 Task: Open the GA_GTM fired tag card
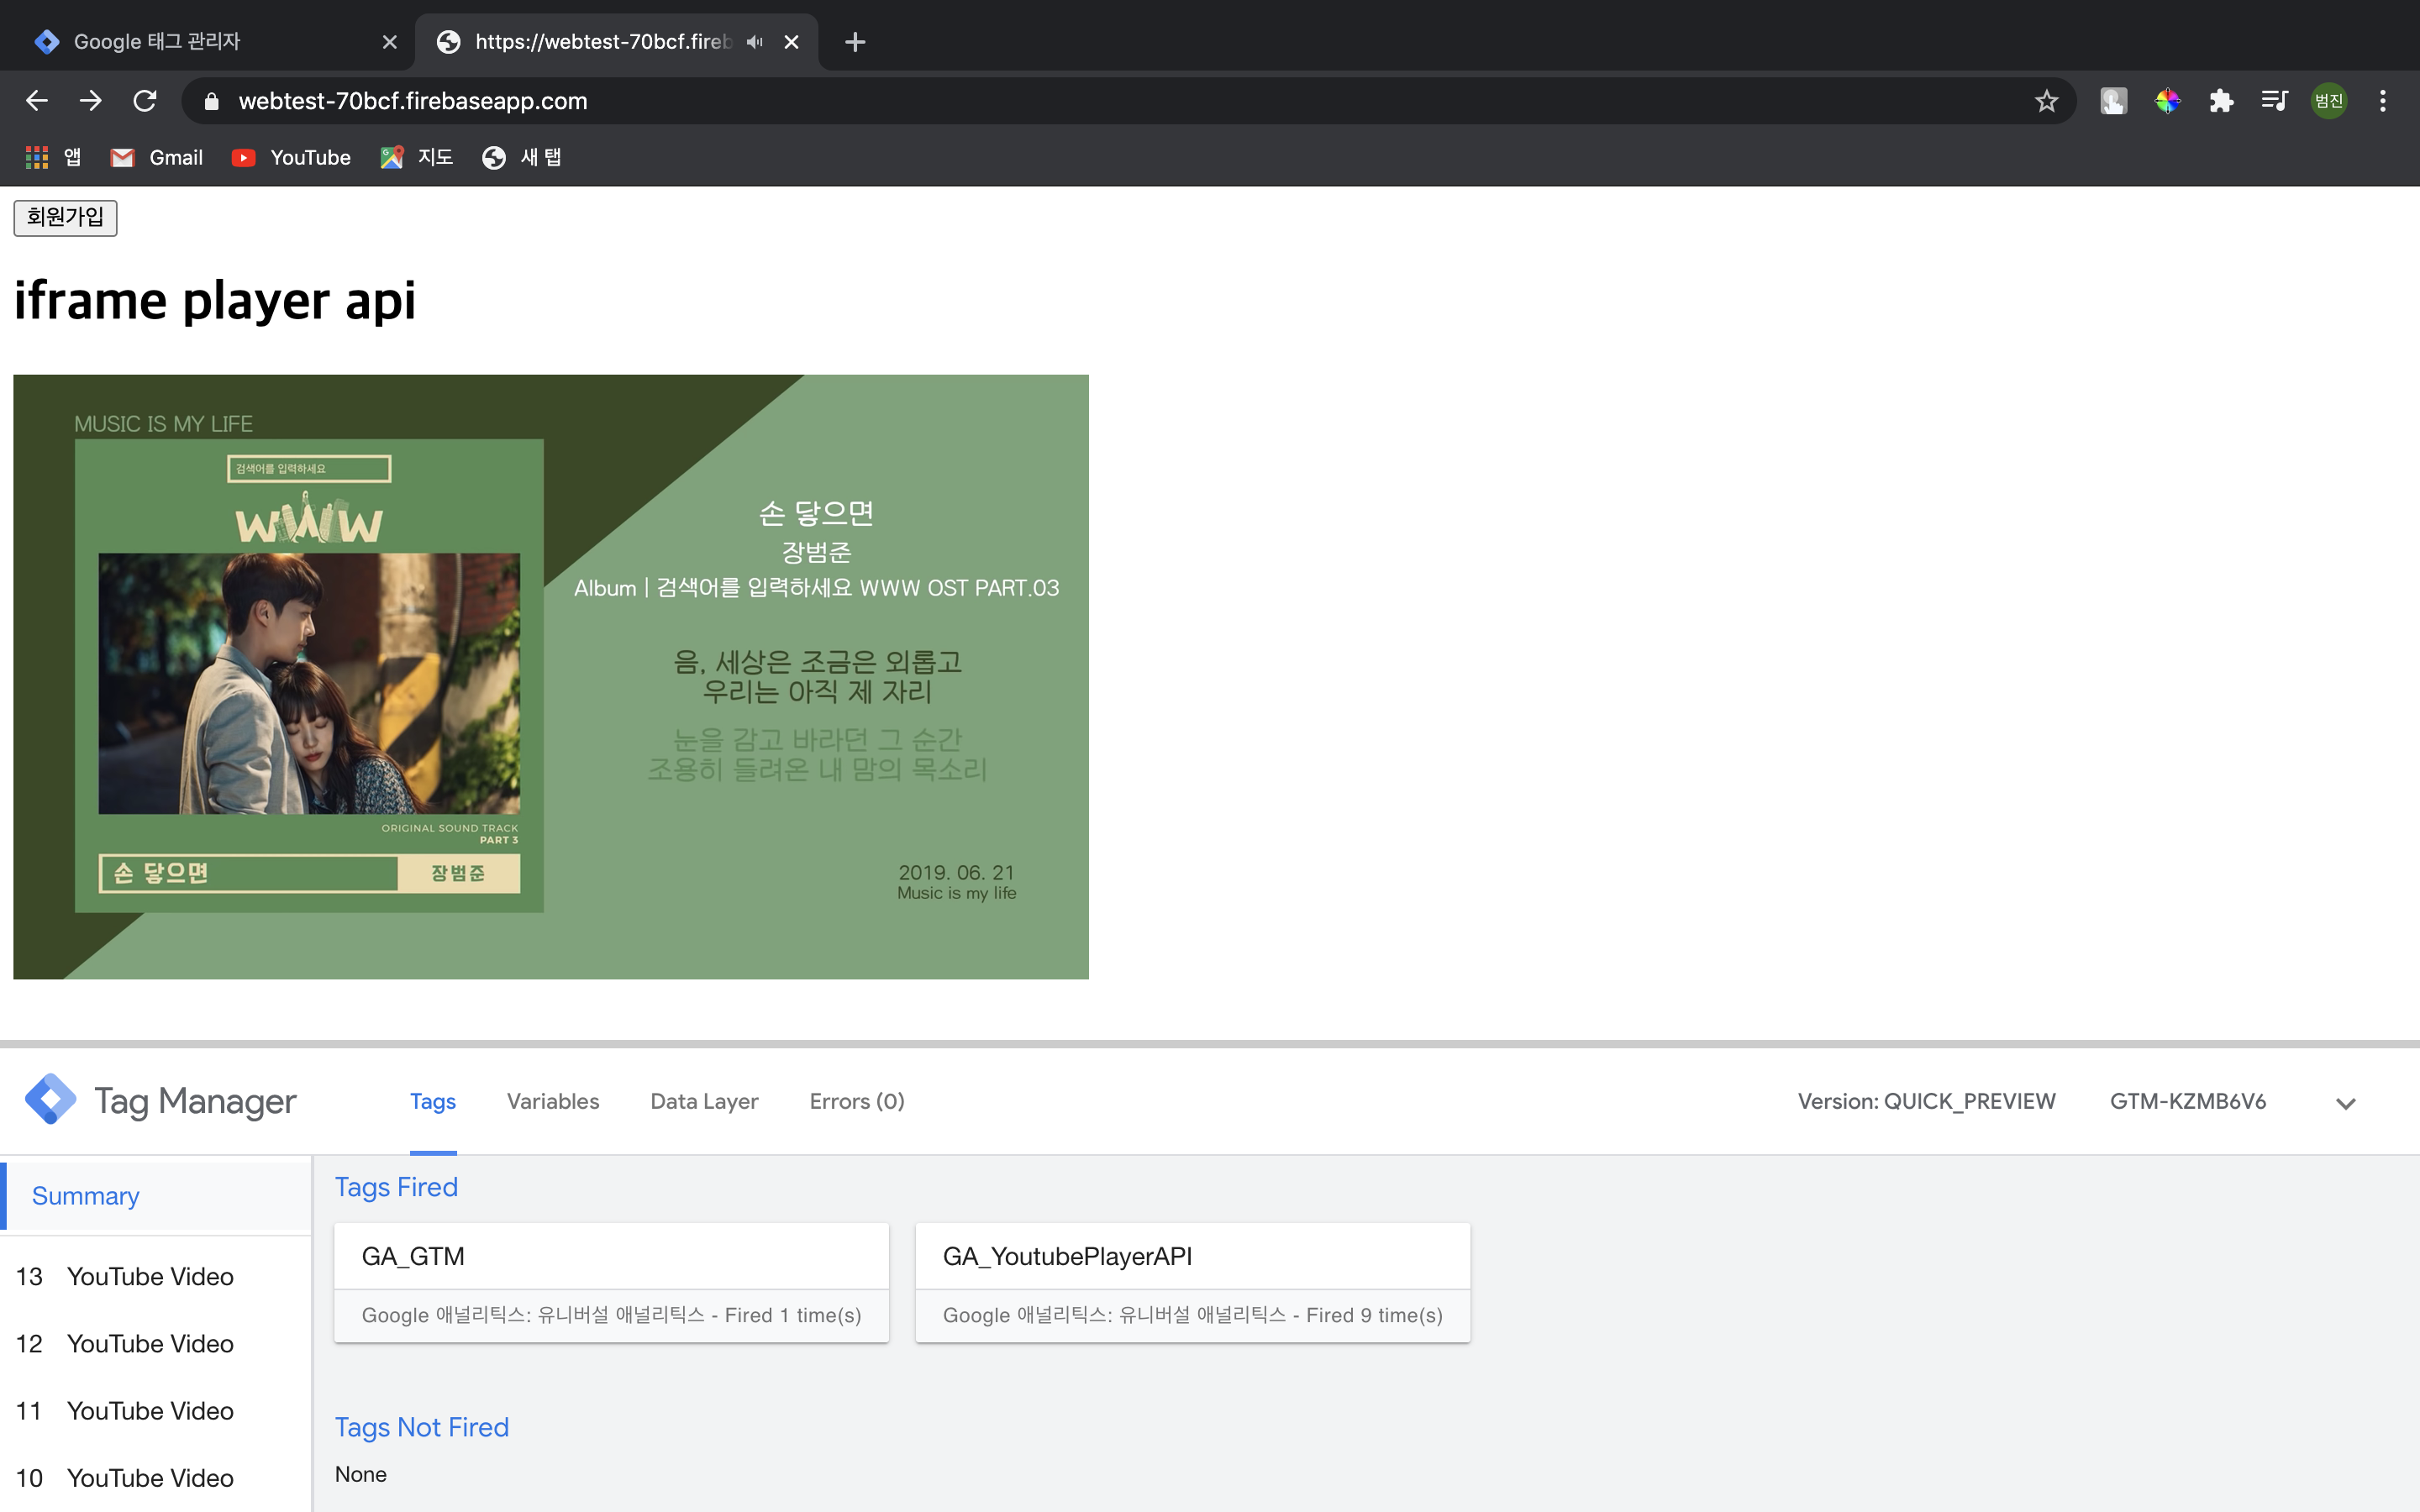point(611,1282)
